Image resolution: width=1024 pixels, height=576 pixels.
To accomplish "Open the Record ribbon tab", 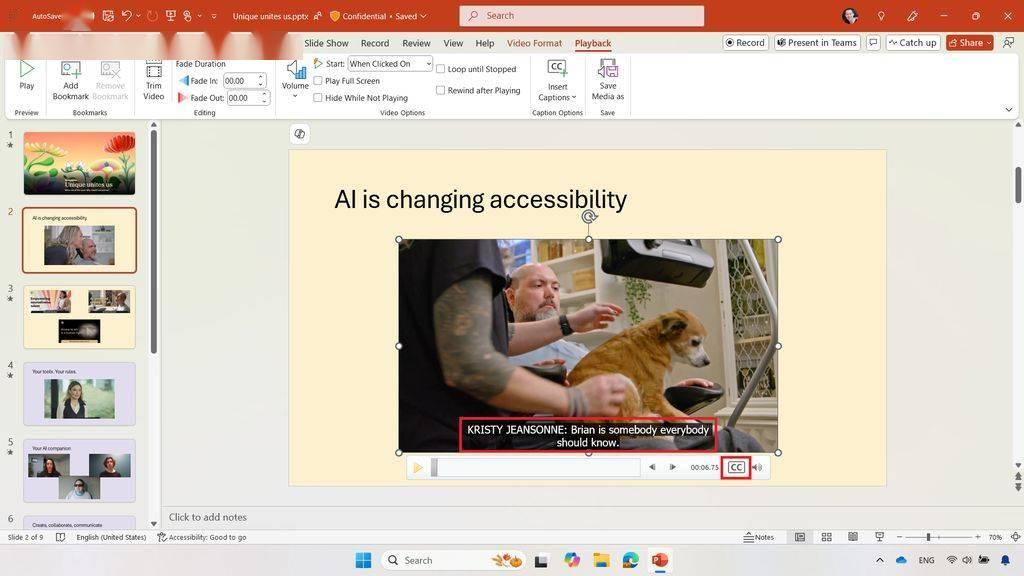I will coord(375,43).
